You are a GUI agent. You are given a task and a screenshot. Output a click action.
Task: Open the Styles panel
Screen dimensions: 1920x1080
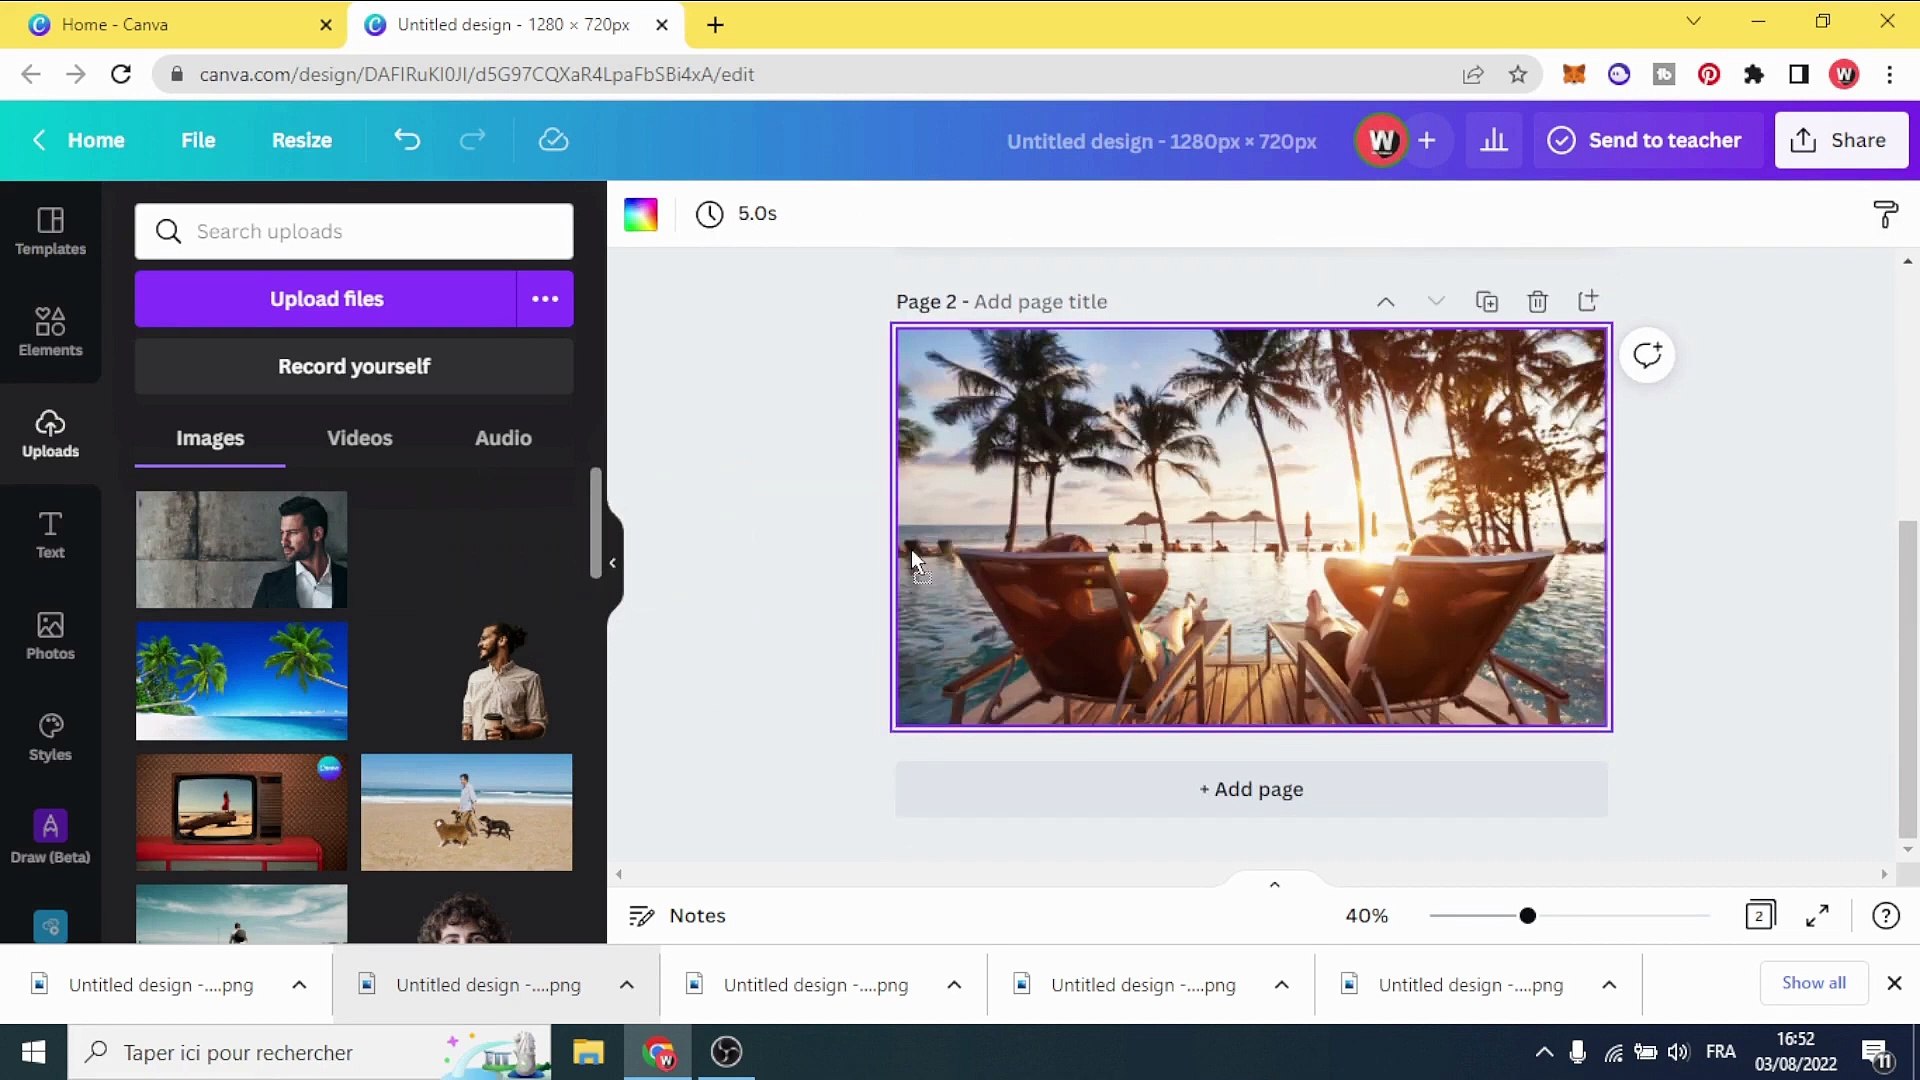[x=50, y=737]
